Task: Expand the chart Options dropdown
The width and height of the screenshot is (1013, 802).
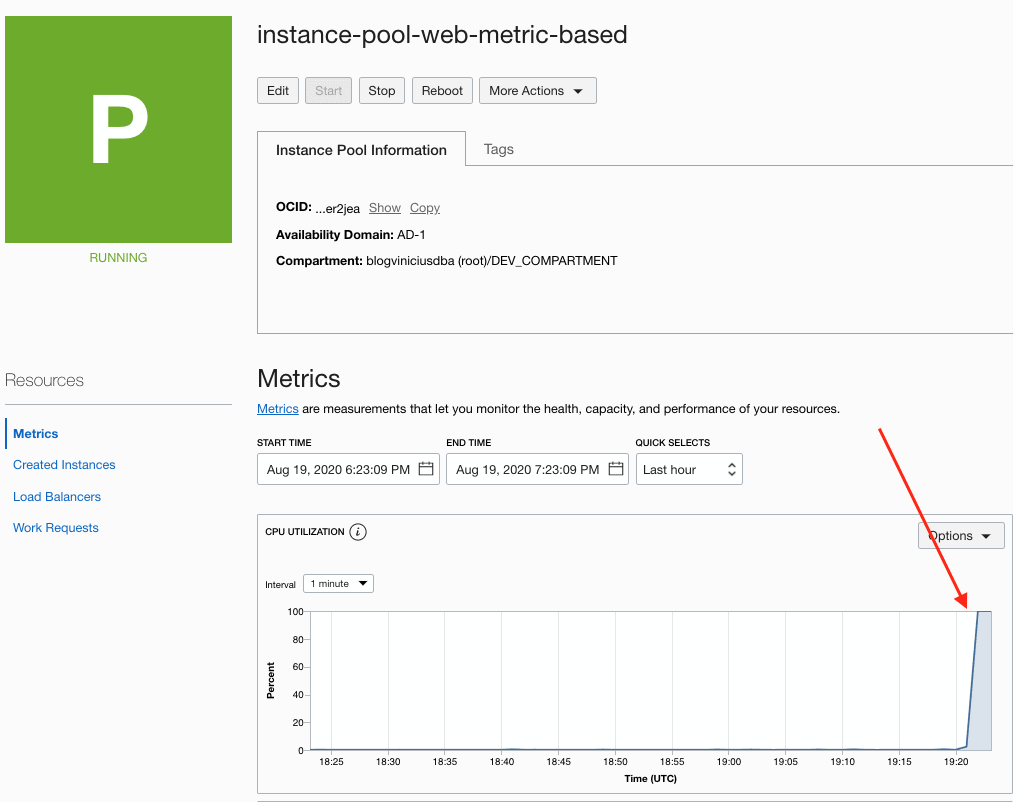Action: point(960,536)
